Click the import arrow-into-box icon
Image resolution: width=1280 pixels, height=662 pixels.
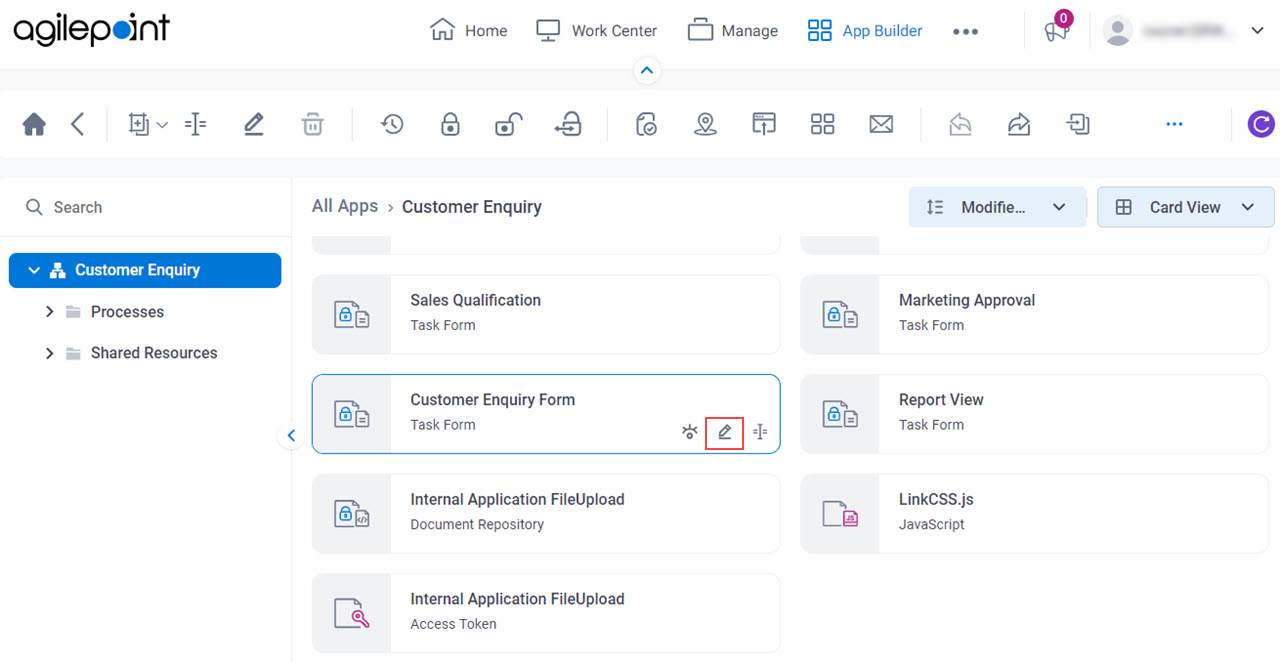(1078, 124)
